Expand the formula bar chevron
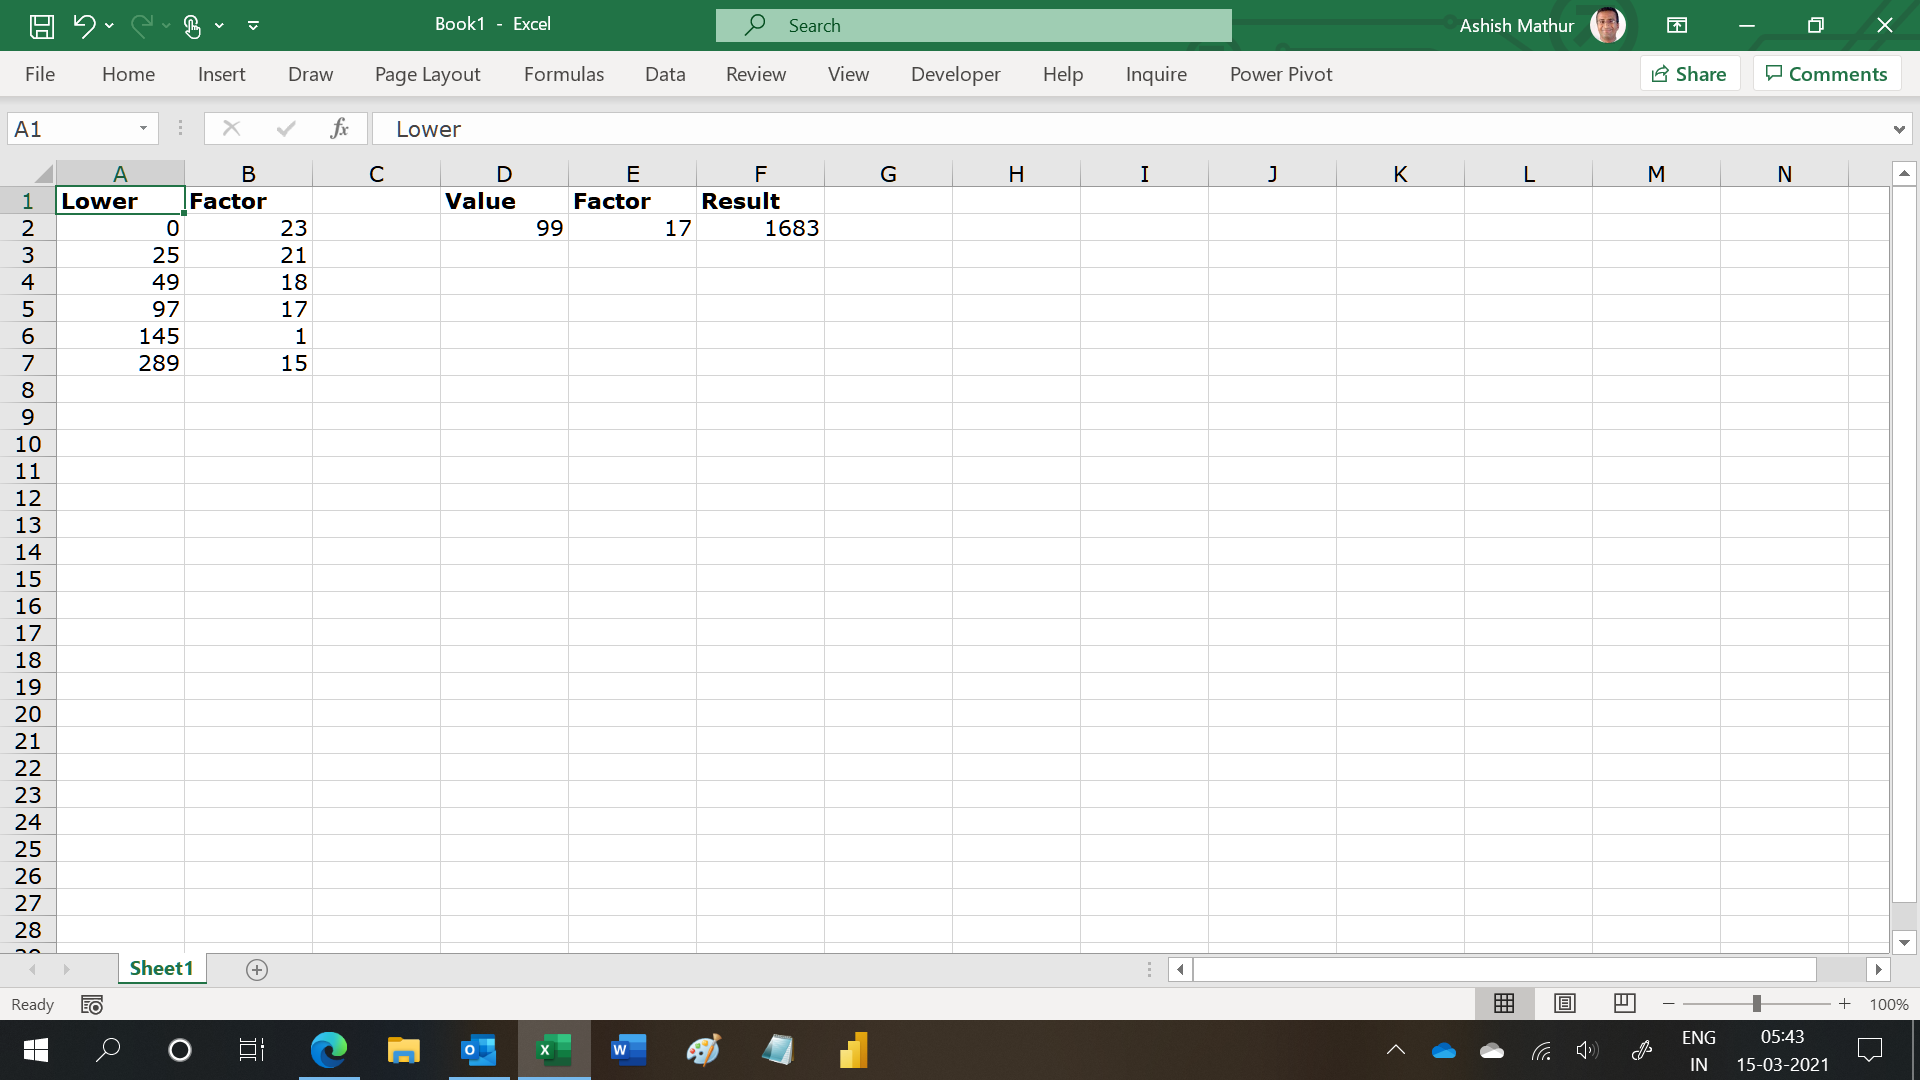The image size is (1920, 1080). tap(1898, 129)
